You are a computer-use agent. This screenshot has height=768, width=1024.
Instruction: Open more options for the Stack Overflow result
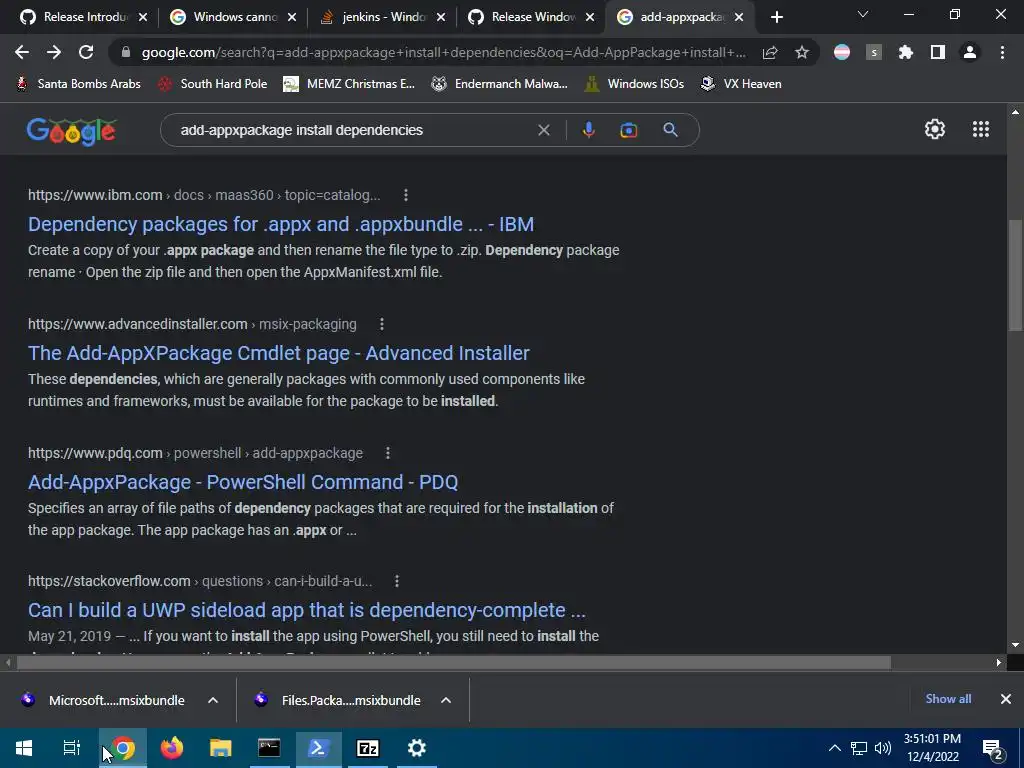pyautogui.click(x=396, y=581)
